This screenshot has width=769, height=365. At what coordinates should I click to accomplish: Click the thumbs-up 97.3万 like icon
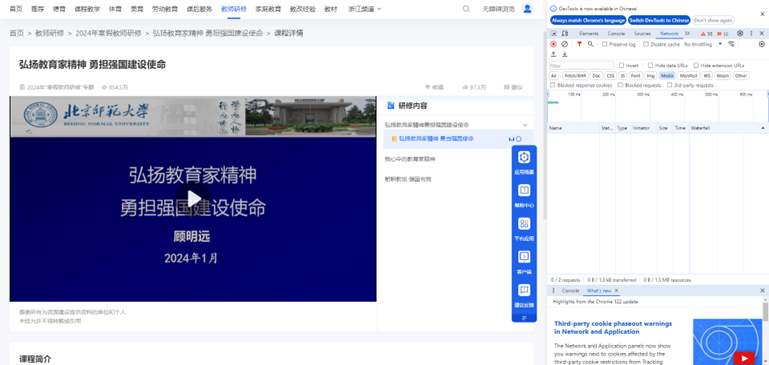coord(465,87)
